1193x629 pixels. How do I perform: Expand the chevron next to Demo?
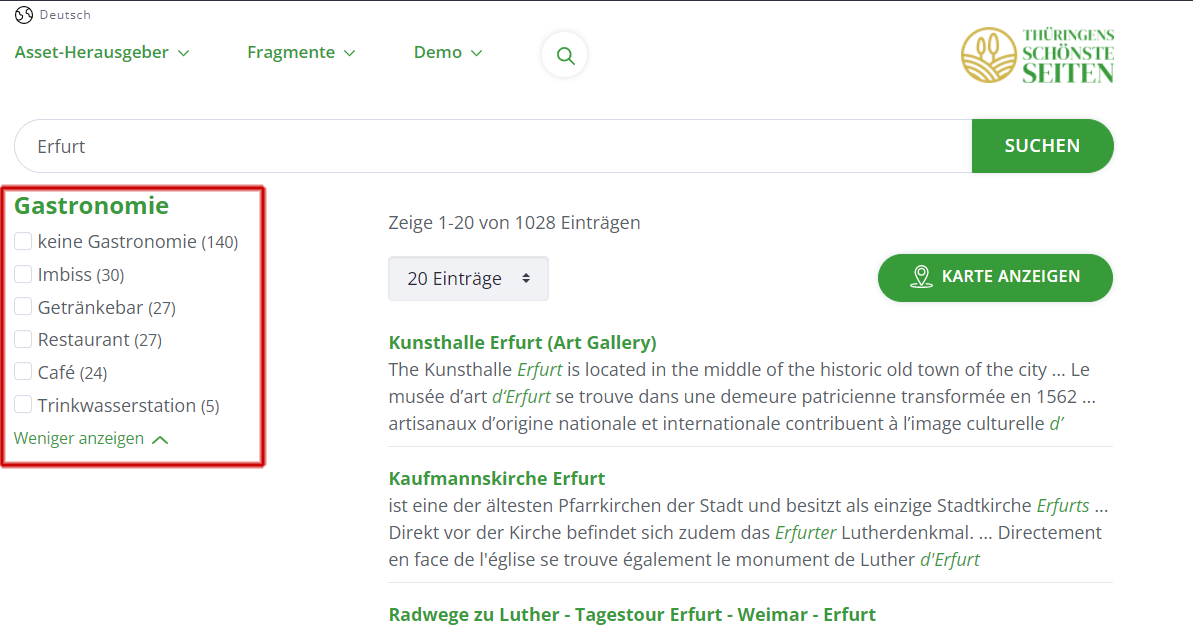tap(476, 53)
